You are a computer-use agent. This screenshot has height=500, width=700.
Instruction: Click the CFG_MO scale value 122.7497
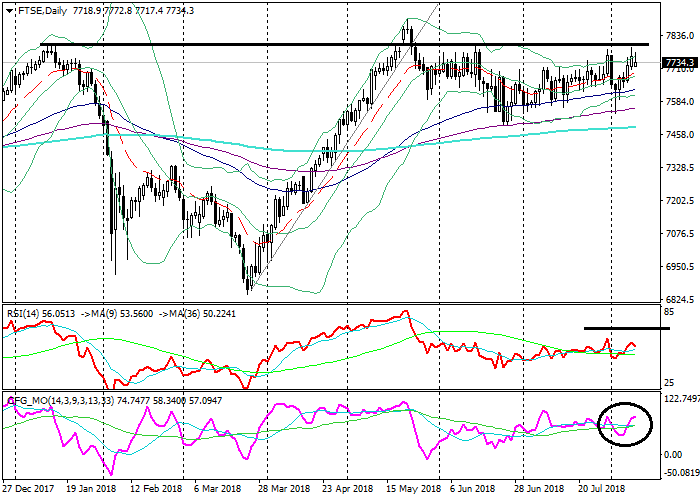click(x=682, y=399)
